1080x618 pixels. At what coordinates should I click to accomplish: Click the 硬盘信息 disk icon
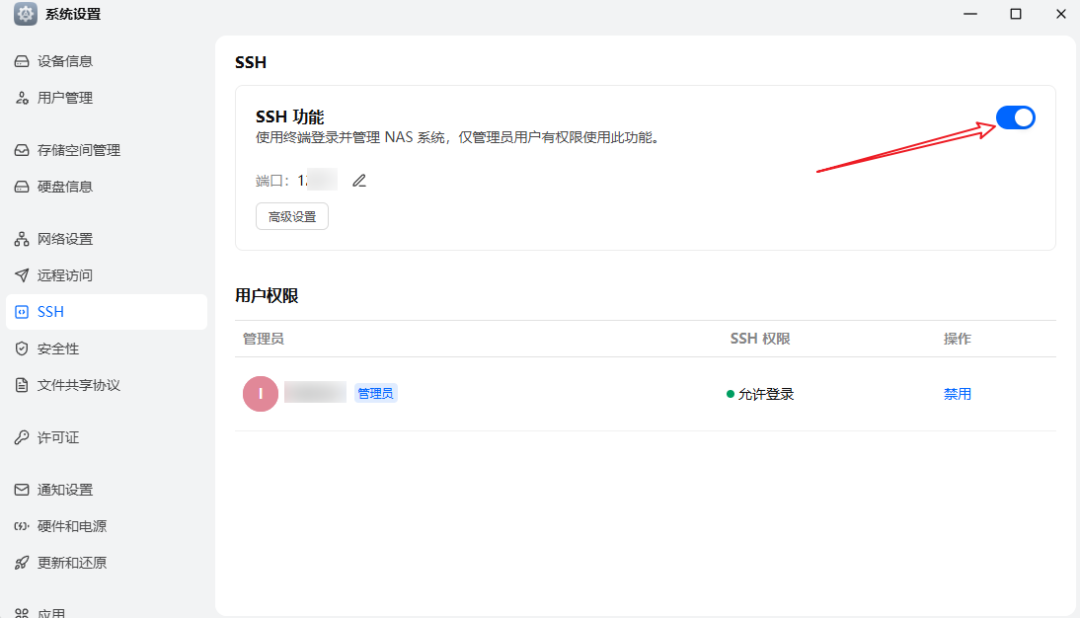coord(22,187)
